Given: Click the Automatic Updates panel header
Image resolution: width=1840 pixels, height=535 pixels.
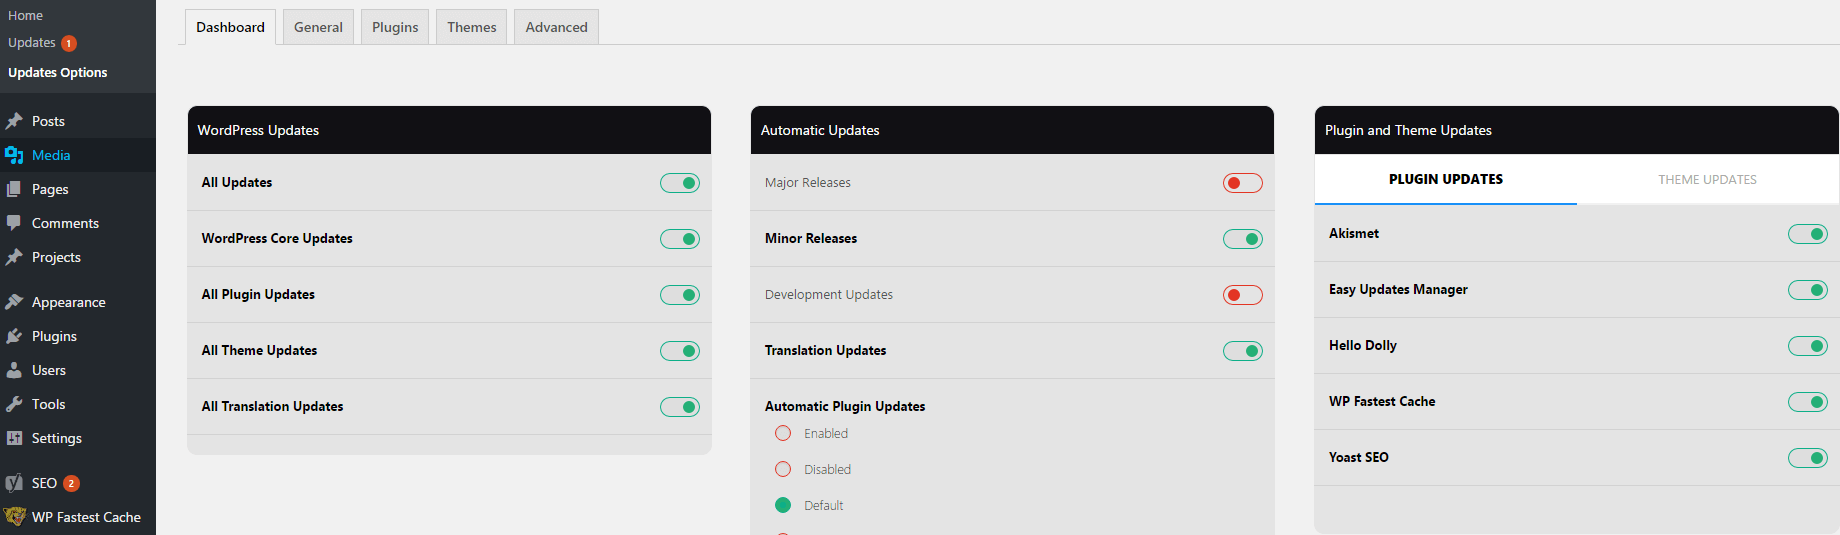Looking at the screenshot, I should (1012, 130).
